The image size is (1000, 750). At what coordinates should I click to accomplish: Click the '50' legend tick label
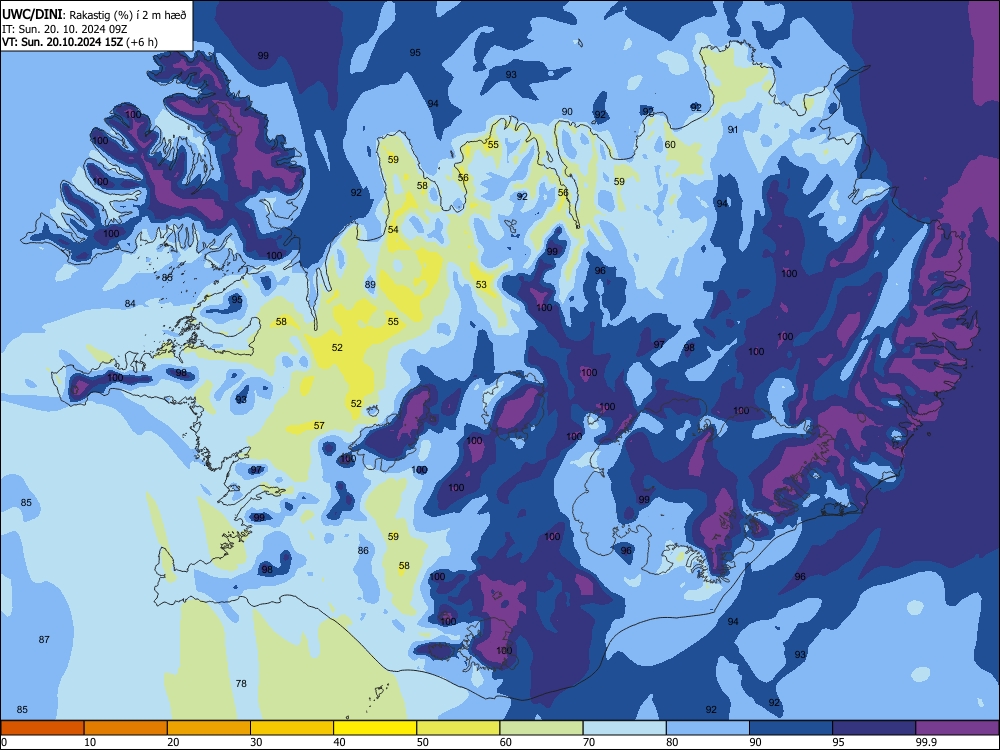[423, 742]
